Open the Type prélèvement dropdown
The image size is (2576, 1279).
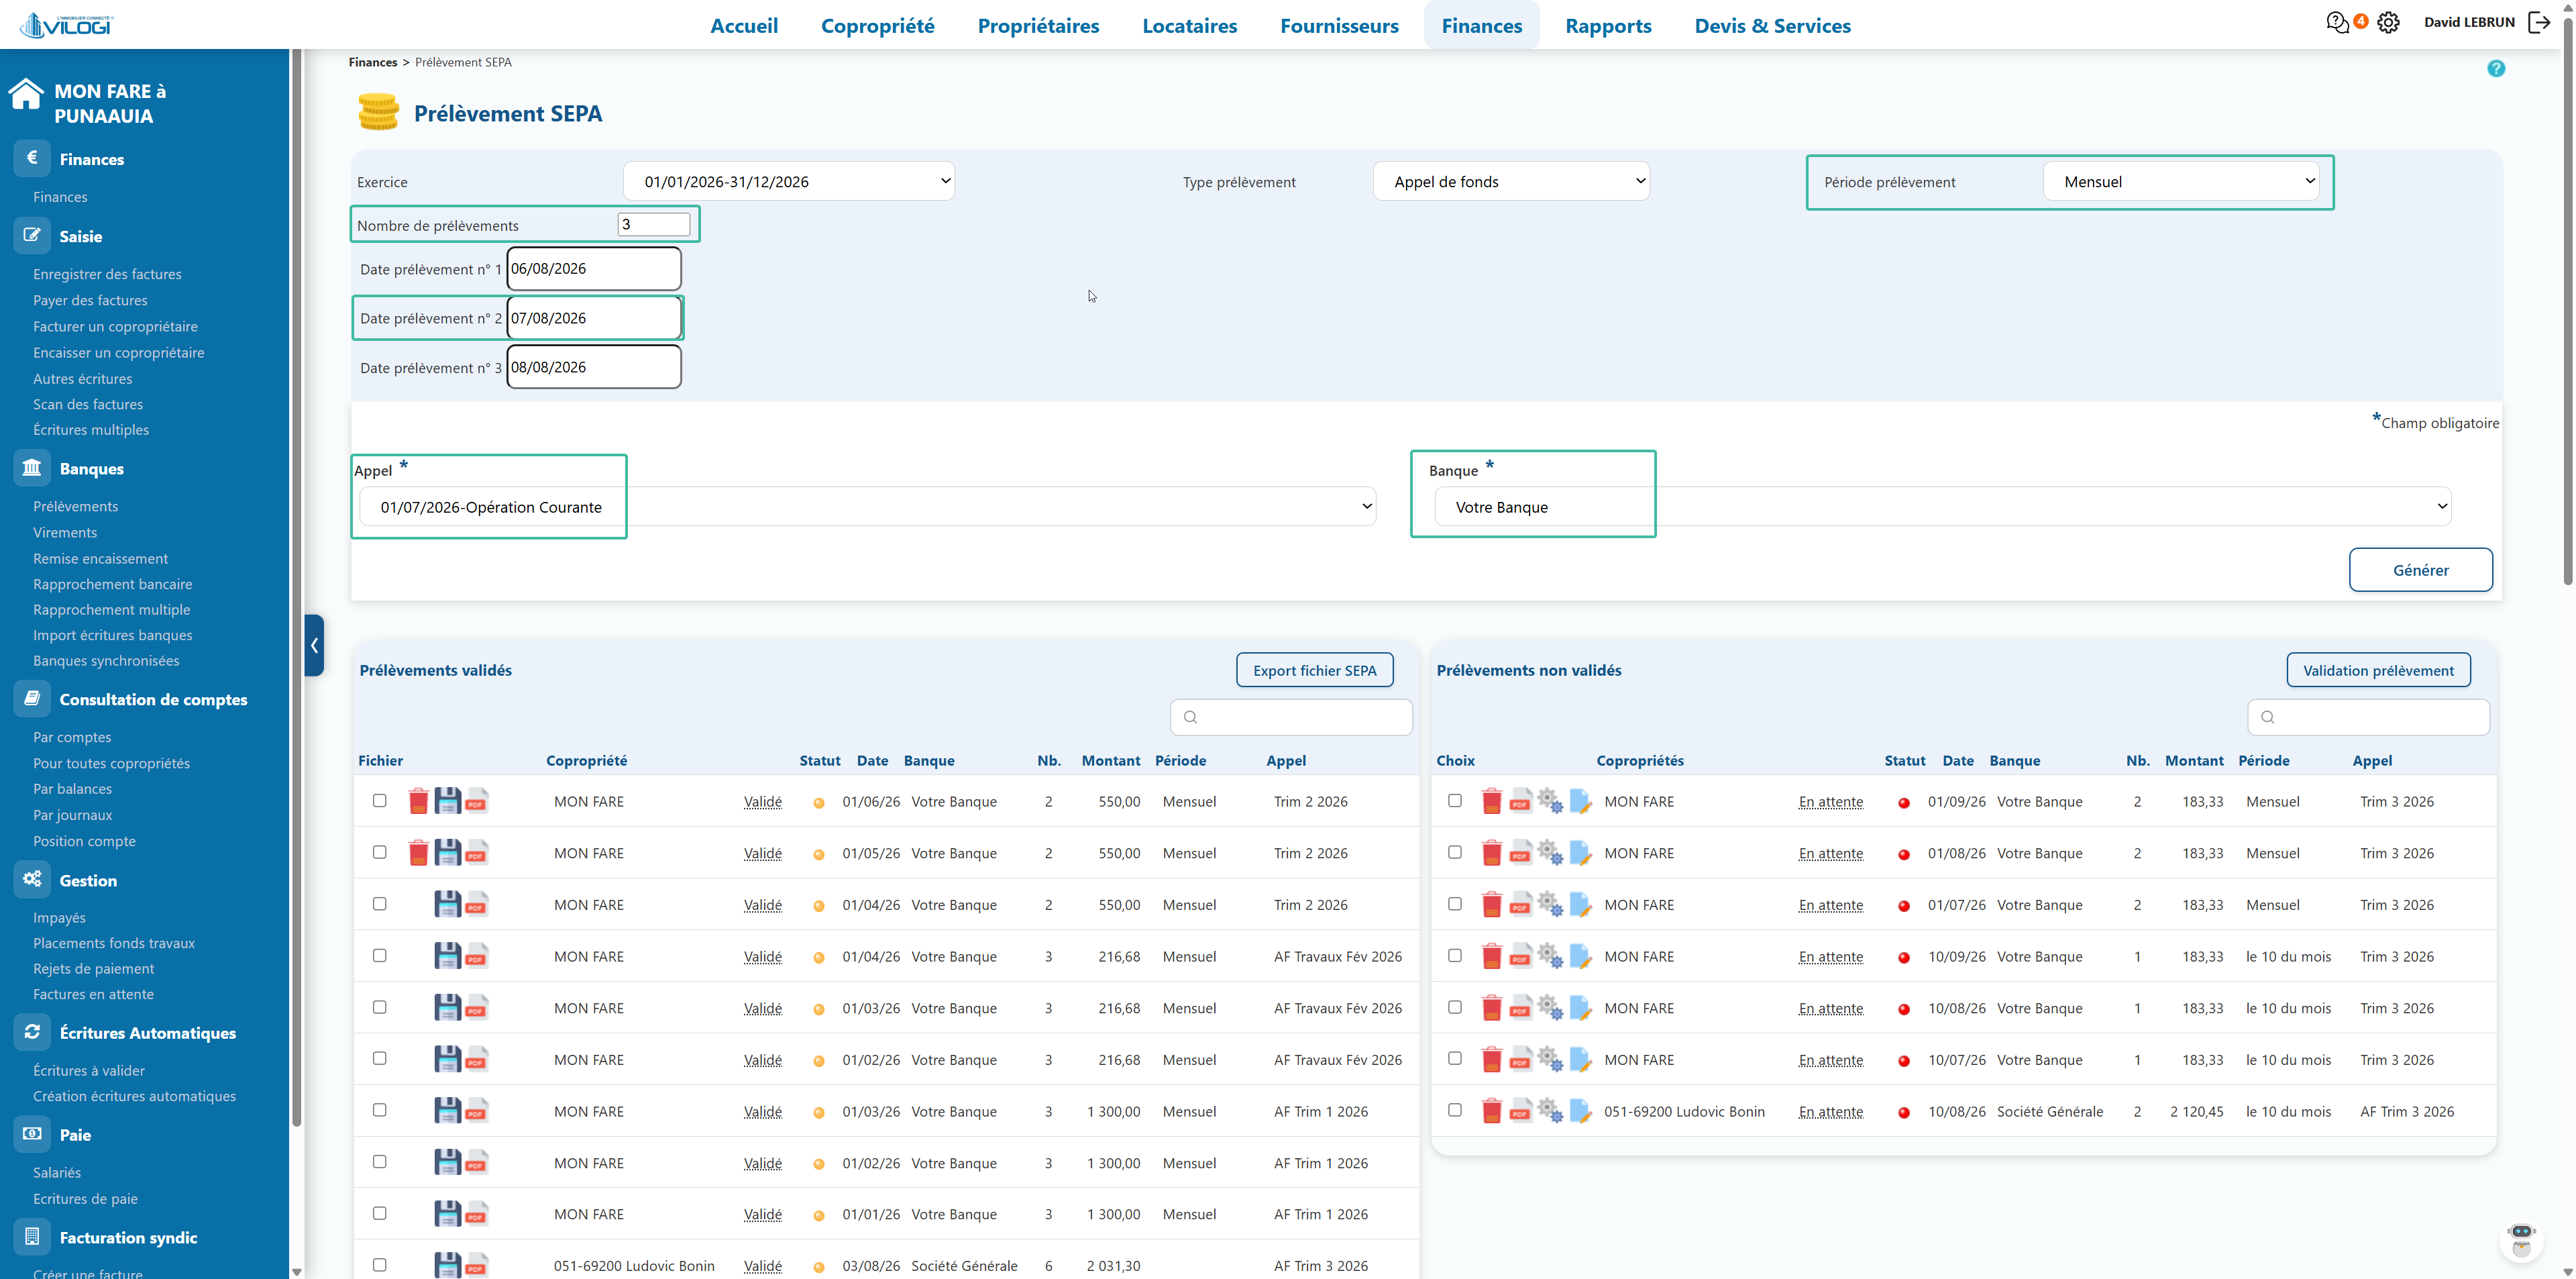(1511, 181)
